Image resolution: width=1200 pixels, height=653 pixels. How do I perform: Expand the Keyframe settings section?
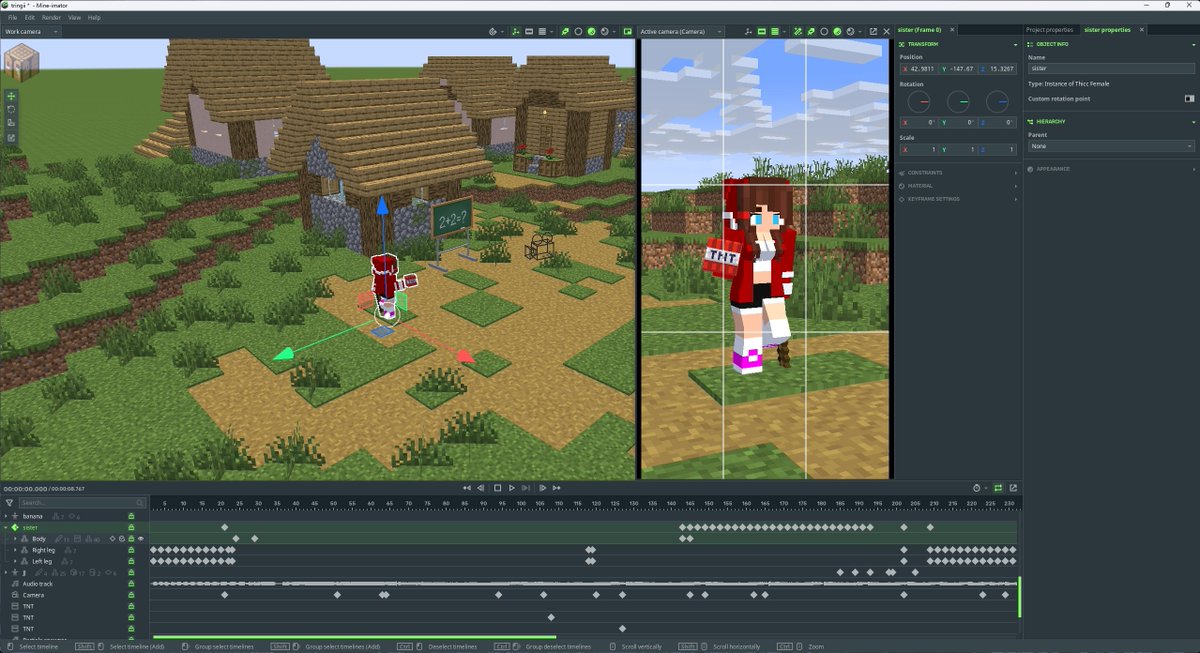coord(1016,199)
